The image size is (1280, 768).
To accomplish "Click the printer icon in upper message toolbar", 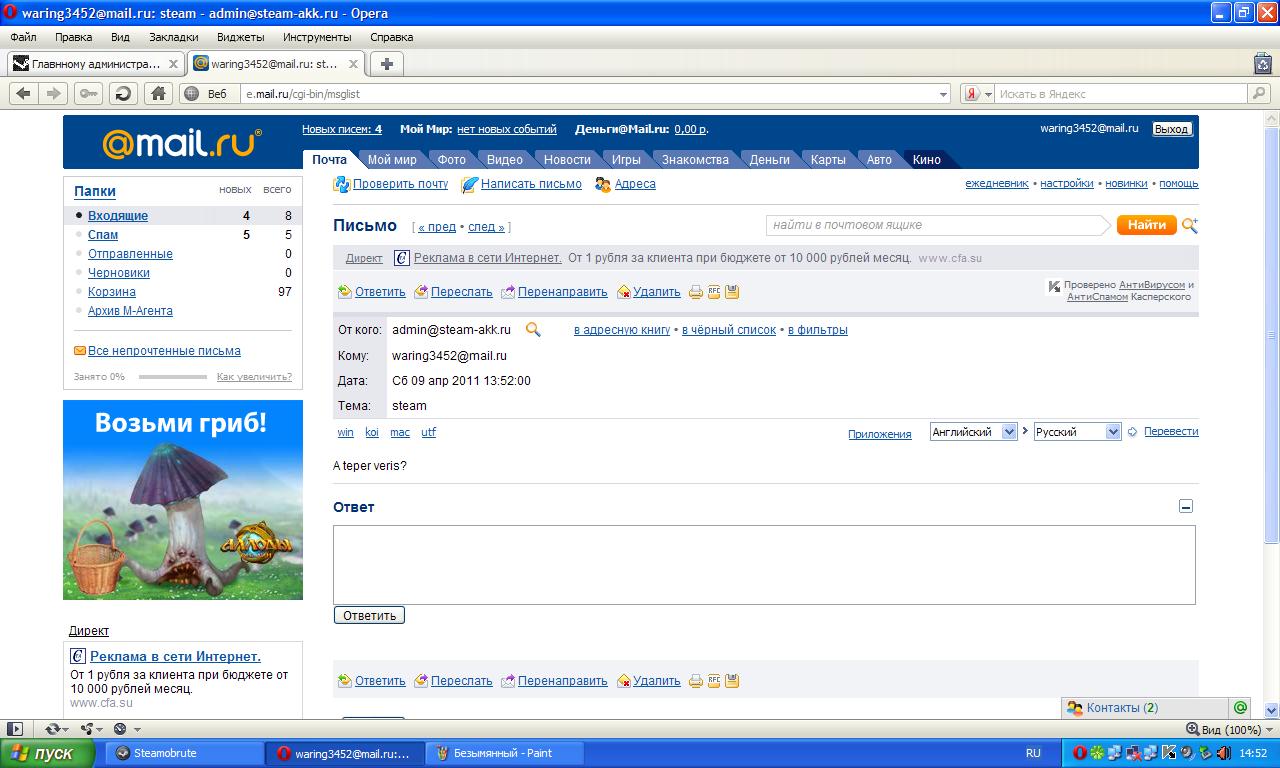I will tap(696, 292).
